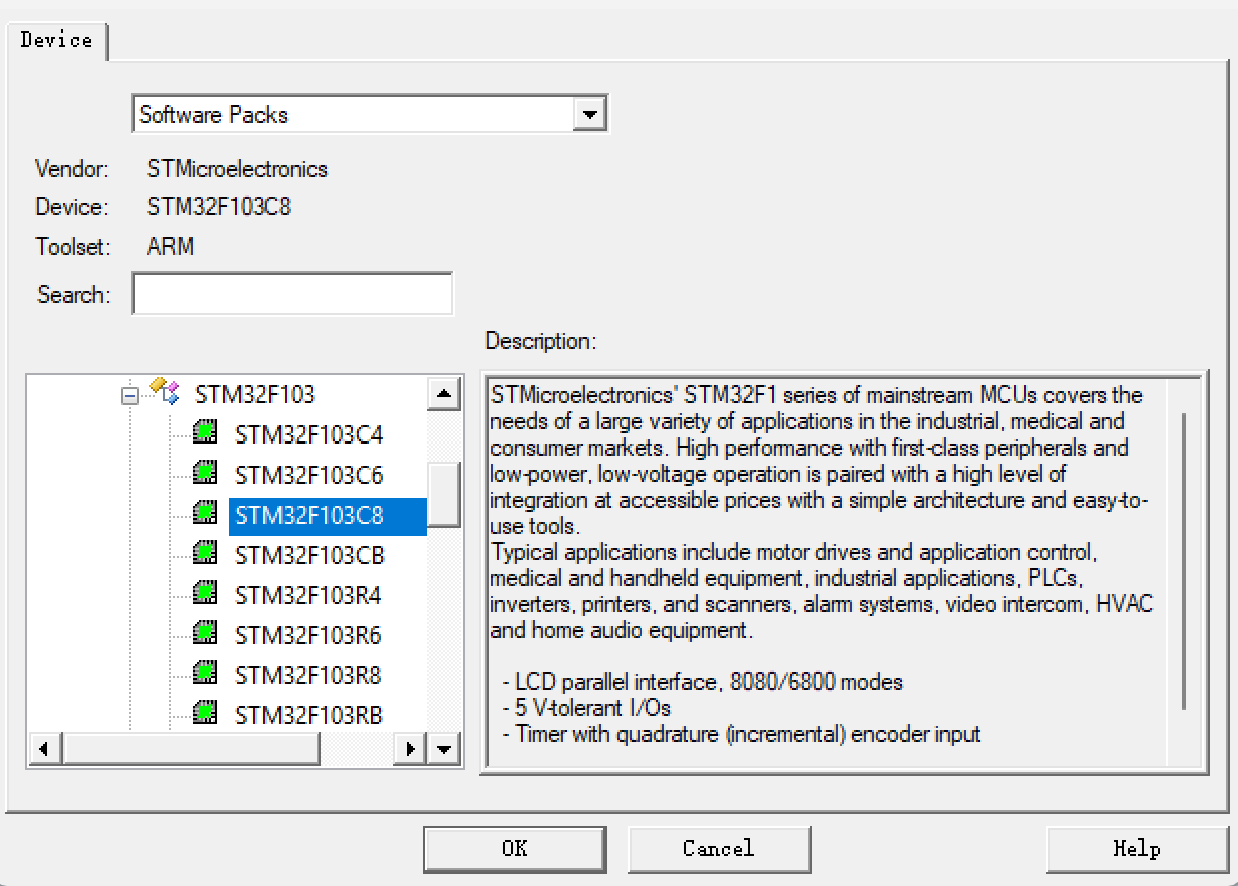Click device tree vertical scrollbar thumb
1238x886 pixels.
444,494
